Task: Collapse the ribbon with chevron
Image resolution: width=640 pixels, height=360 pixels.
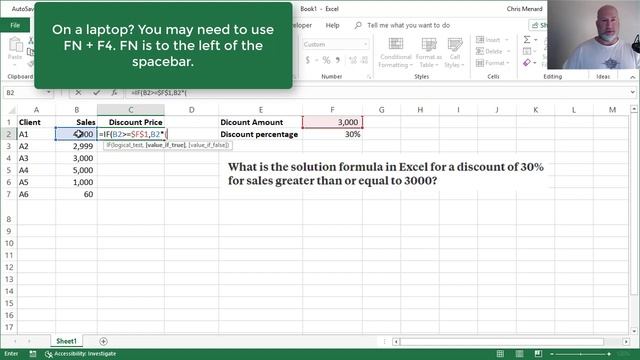Action: (632, 77)
